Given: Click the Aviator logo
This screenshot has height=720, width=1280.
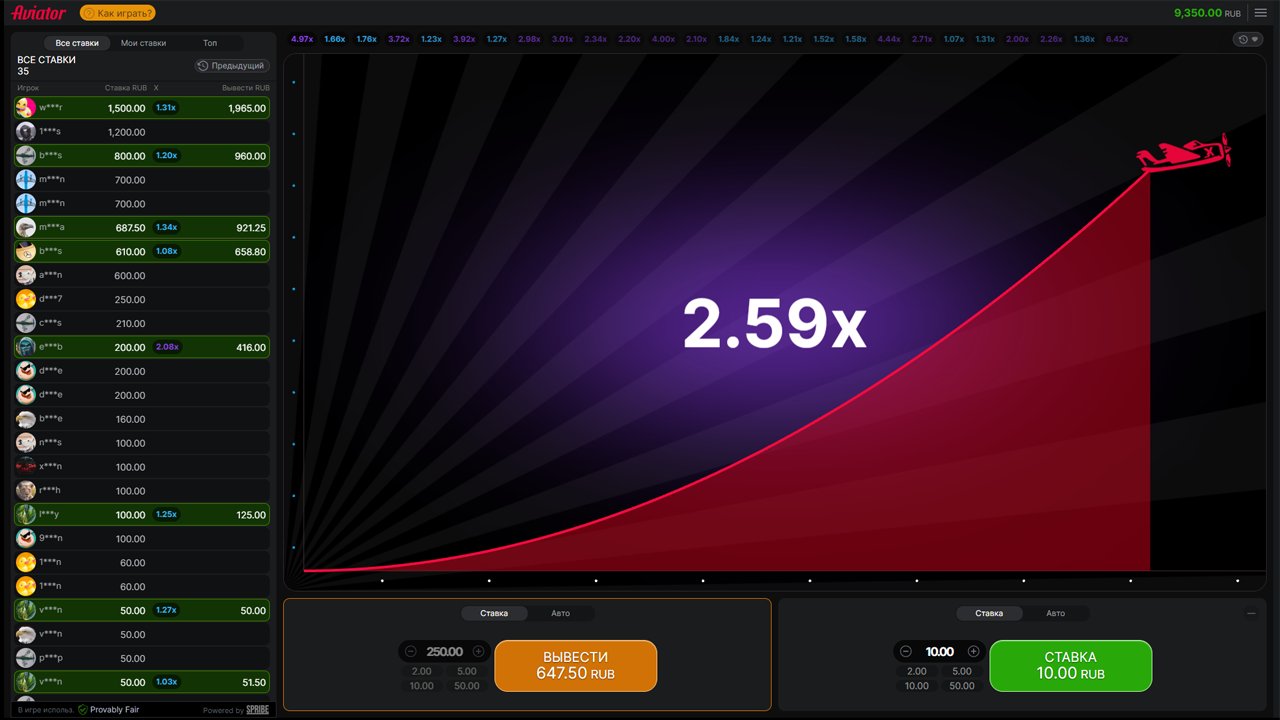Looking at the screenshot, I should (39, 13).
